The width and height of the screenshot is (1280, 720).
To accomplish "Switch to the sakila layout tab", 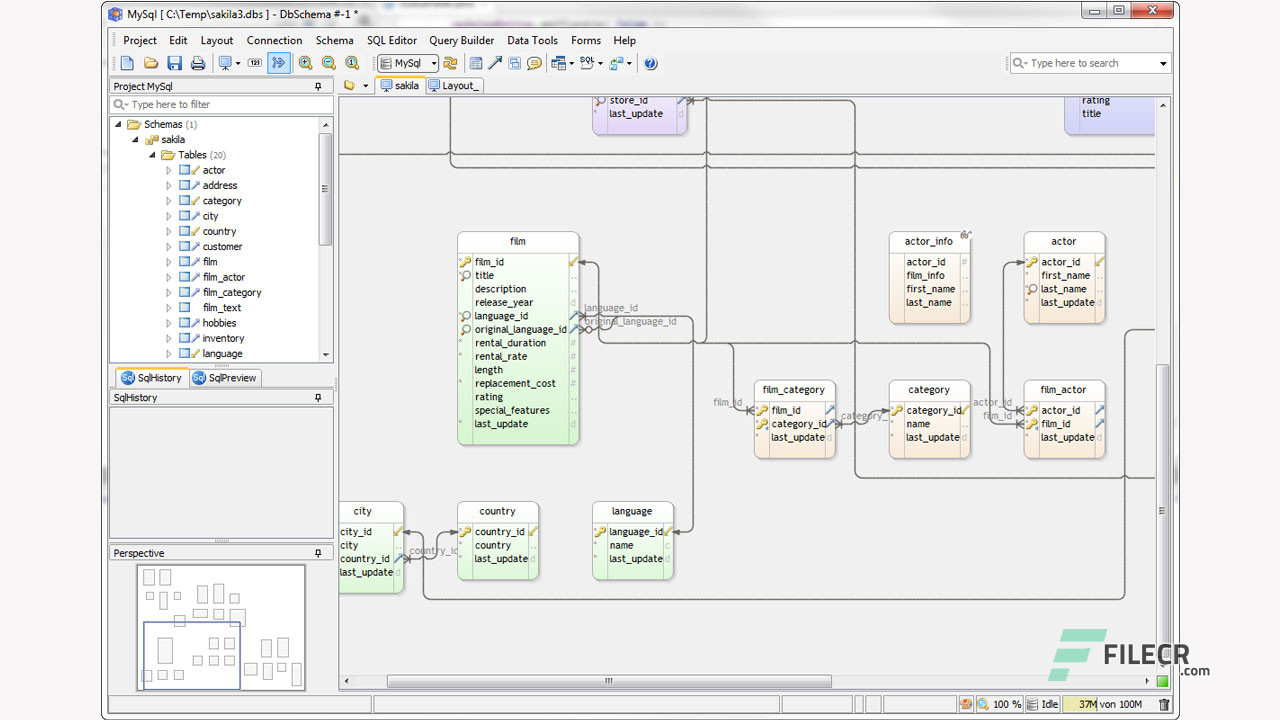I will click(x=400, y=86).
